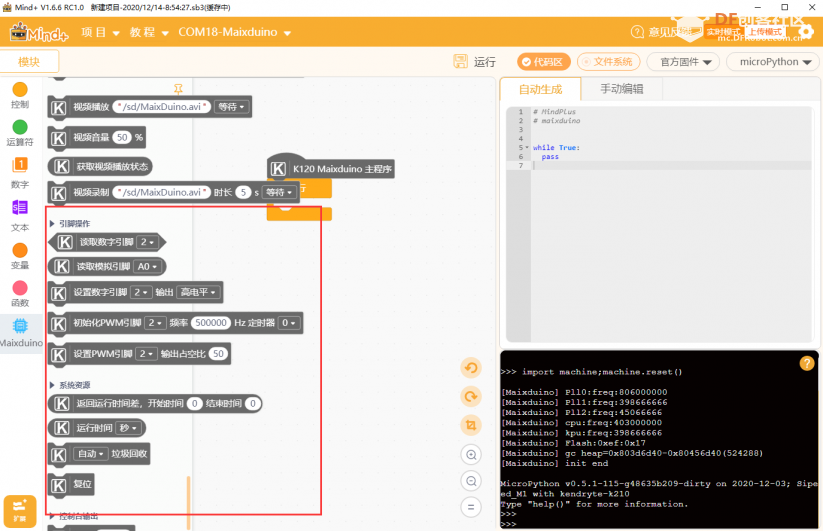Open 秒 unit dropdown on 运行时间 block
The width and height of the screenshot is (823, 531).
click(128, 428)
